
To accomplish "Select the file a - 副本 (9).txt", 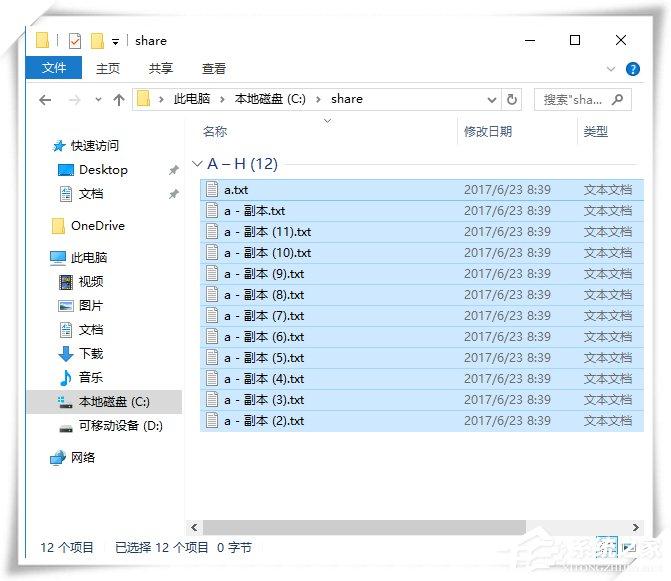I will click(422, 273).
